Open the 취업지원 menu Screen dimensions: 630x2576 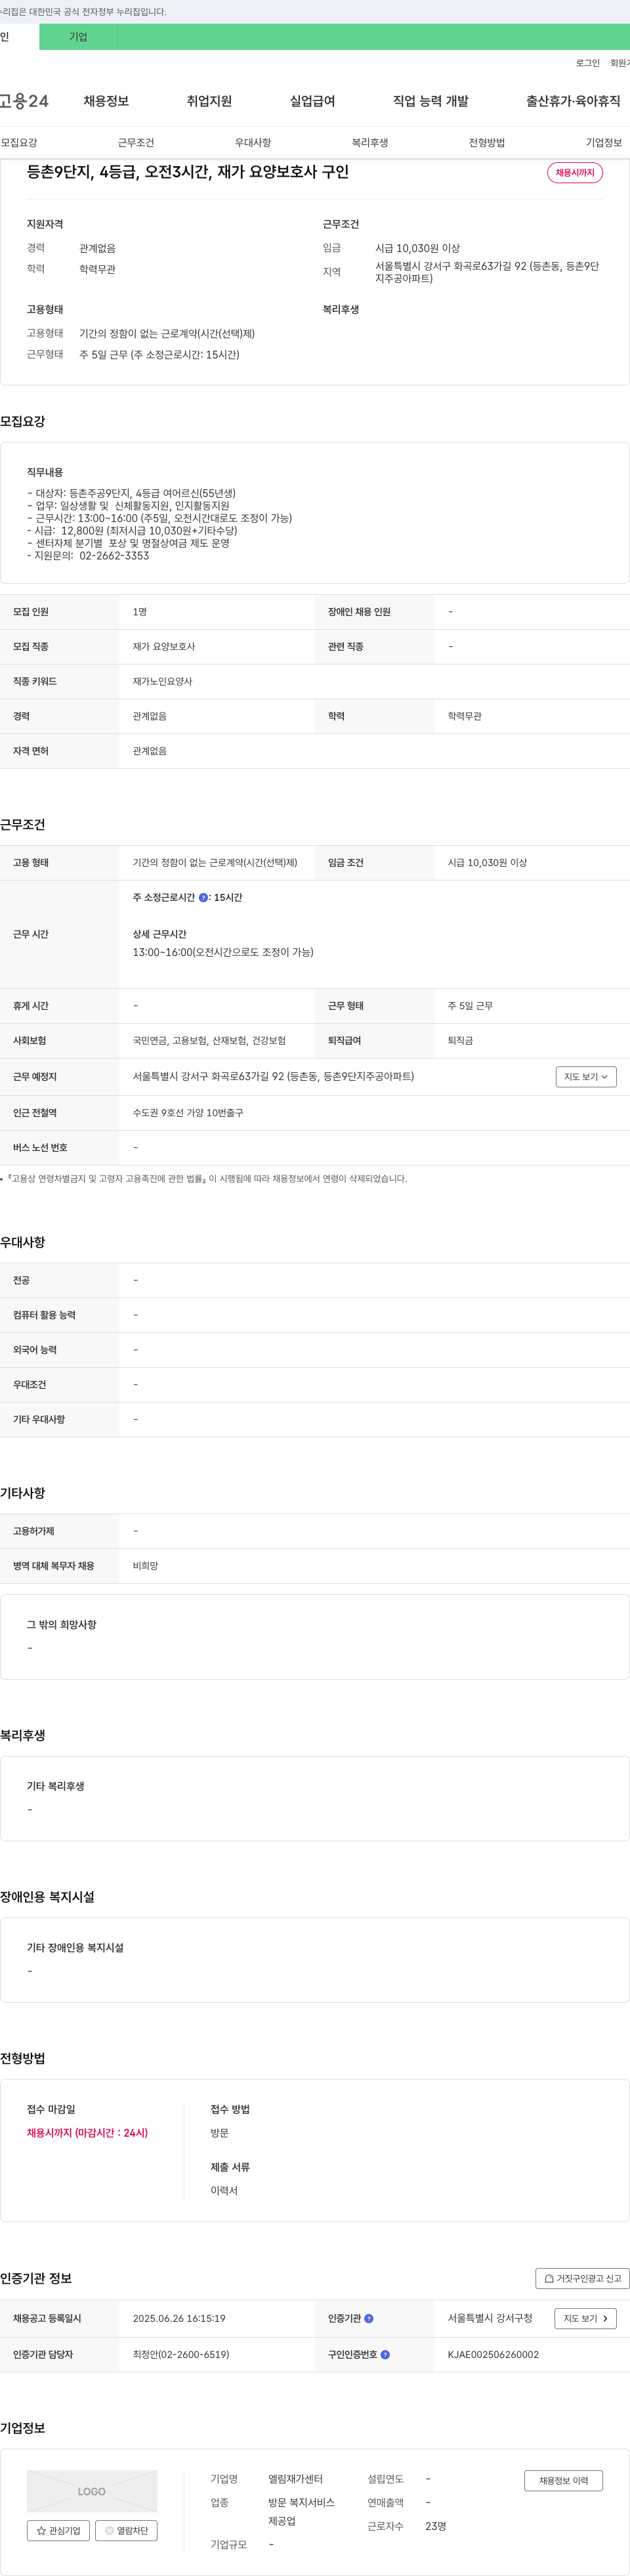(209, 101)
